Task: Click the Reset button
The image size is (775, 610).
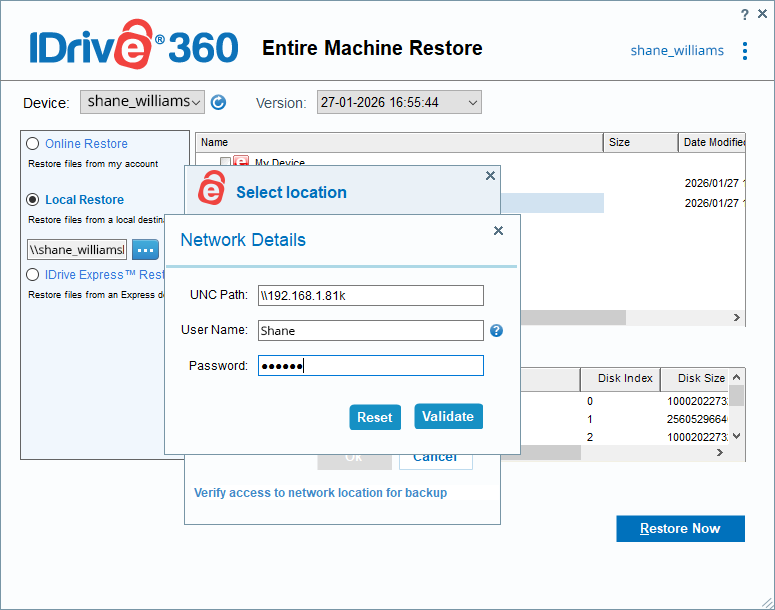Action: (374, 417)
